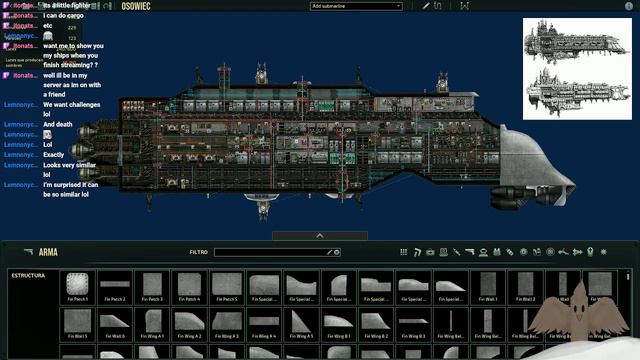Click the 'Looks very similar lol' chat message

tap(69, 170)
